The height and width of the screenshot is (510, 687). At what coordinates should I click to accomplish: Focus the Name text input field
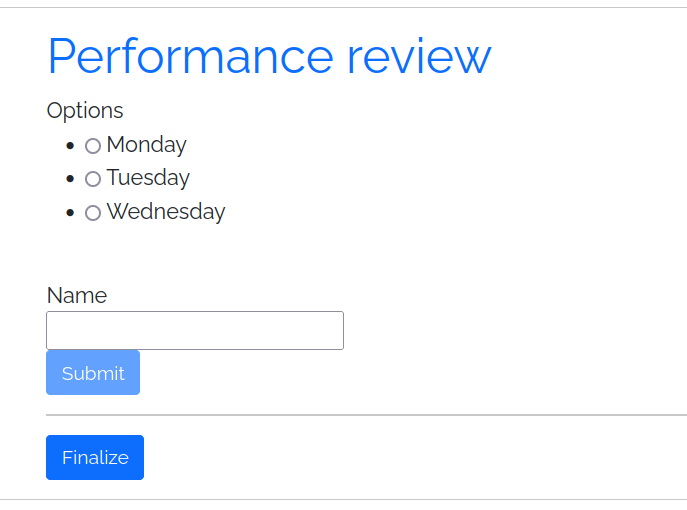click(195, 330)
